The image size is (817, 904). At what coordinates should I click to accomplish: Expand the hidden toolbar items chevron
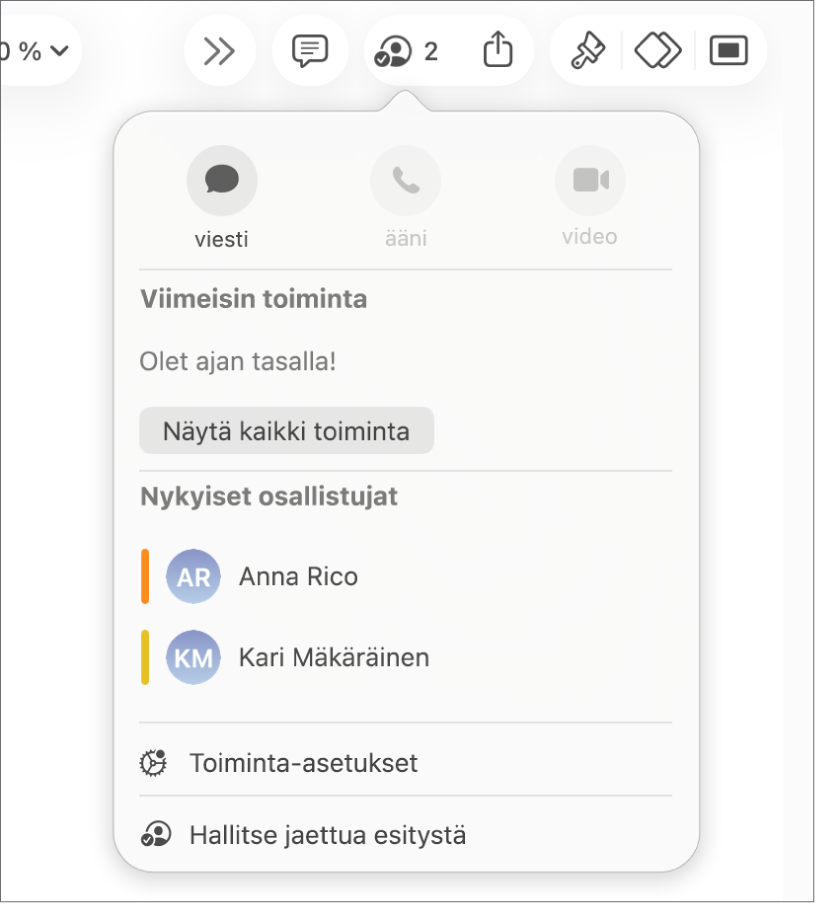click(220, 51)
